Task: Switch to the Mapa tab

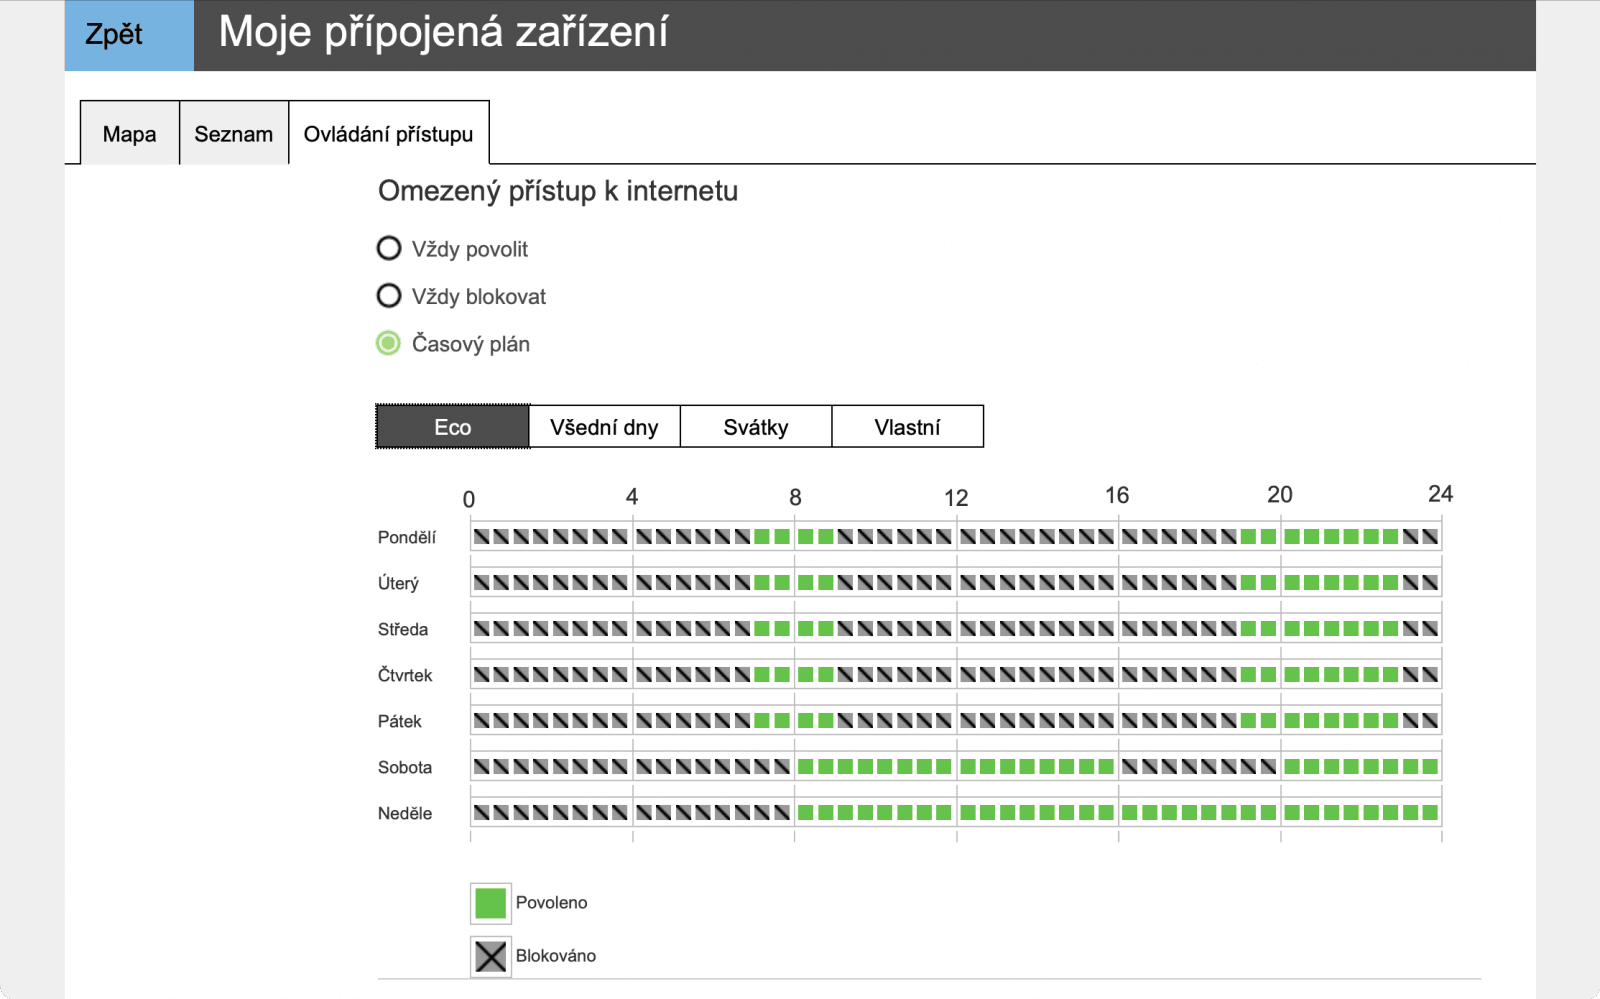Action: click(130, 134)
